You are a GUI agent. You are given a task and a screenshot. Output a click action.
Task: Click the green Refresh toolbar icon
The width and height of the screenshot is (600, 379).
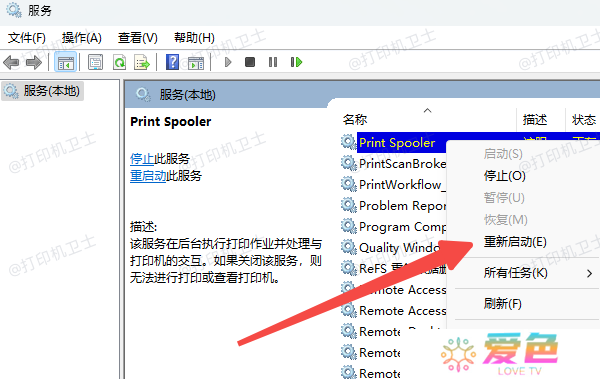tap(119, 62)
